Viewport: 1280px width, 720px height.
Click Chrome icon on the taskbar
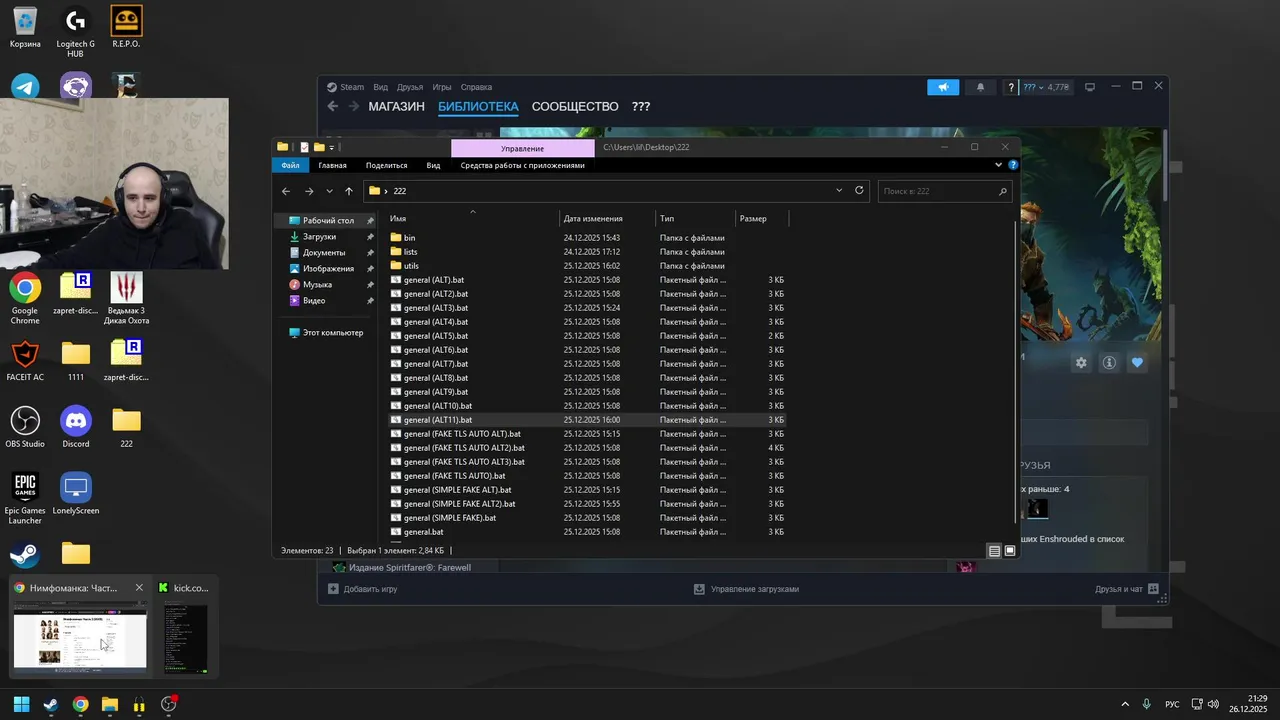80,704
